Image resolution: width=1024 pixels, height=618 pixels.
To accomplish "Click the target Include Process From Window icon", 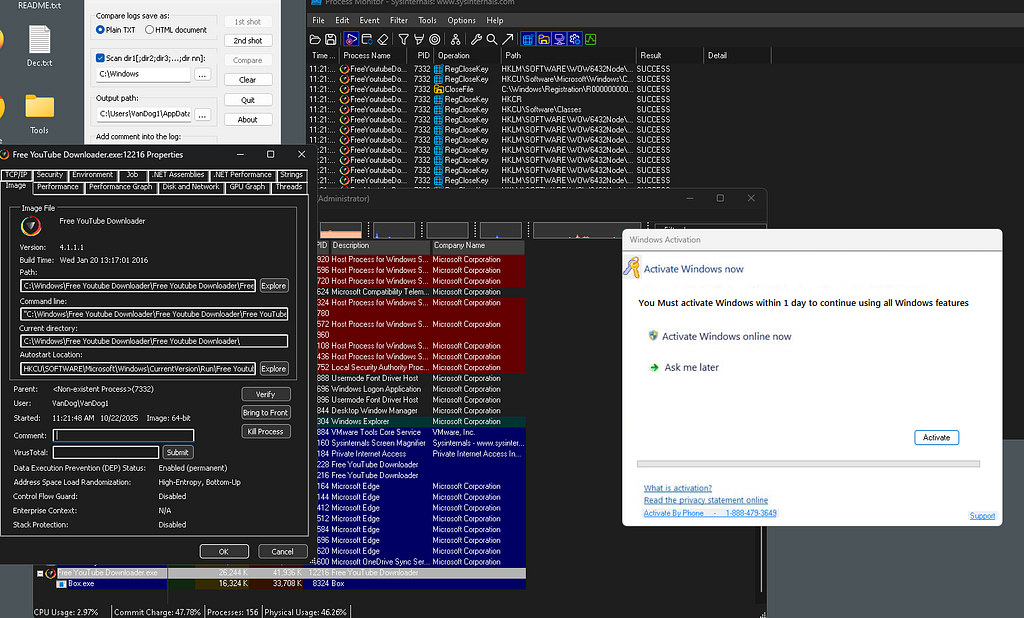I will point(434,39).
